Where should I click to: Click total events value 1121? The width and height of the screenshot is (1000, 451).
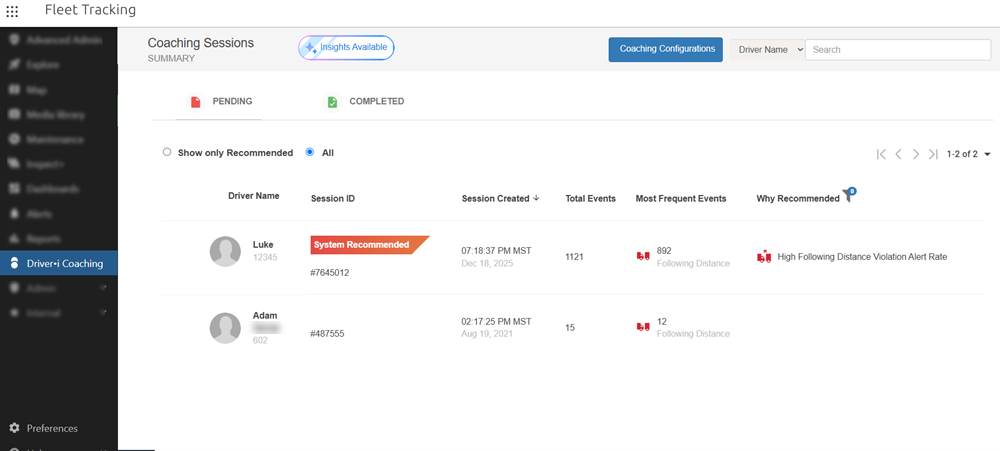coord(575,256)
